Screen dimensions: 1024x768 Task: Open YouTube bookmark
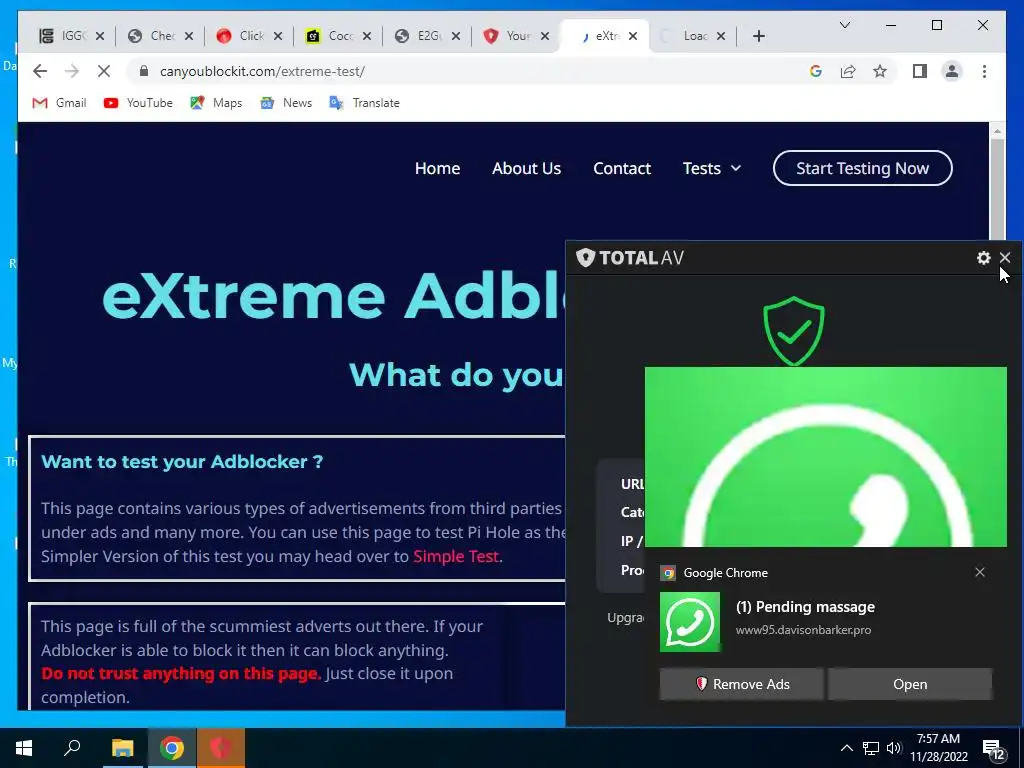138,103
